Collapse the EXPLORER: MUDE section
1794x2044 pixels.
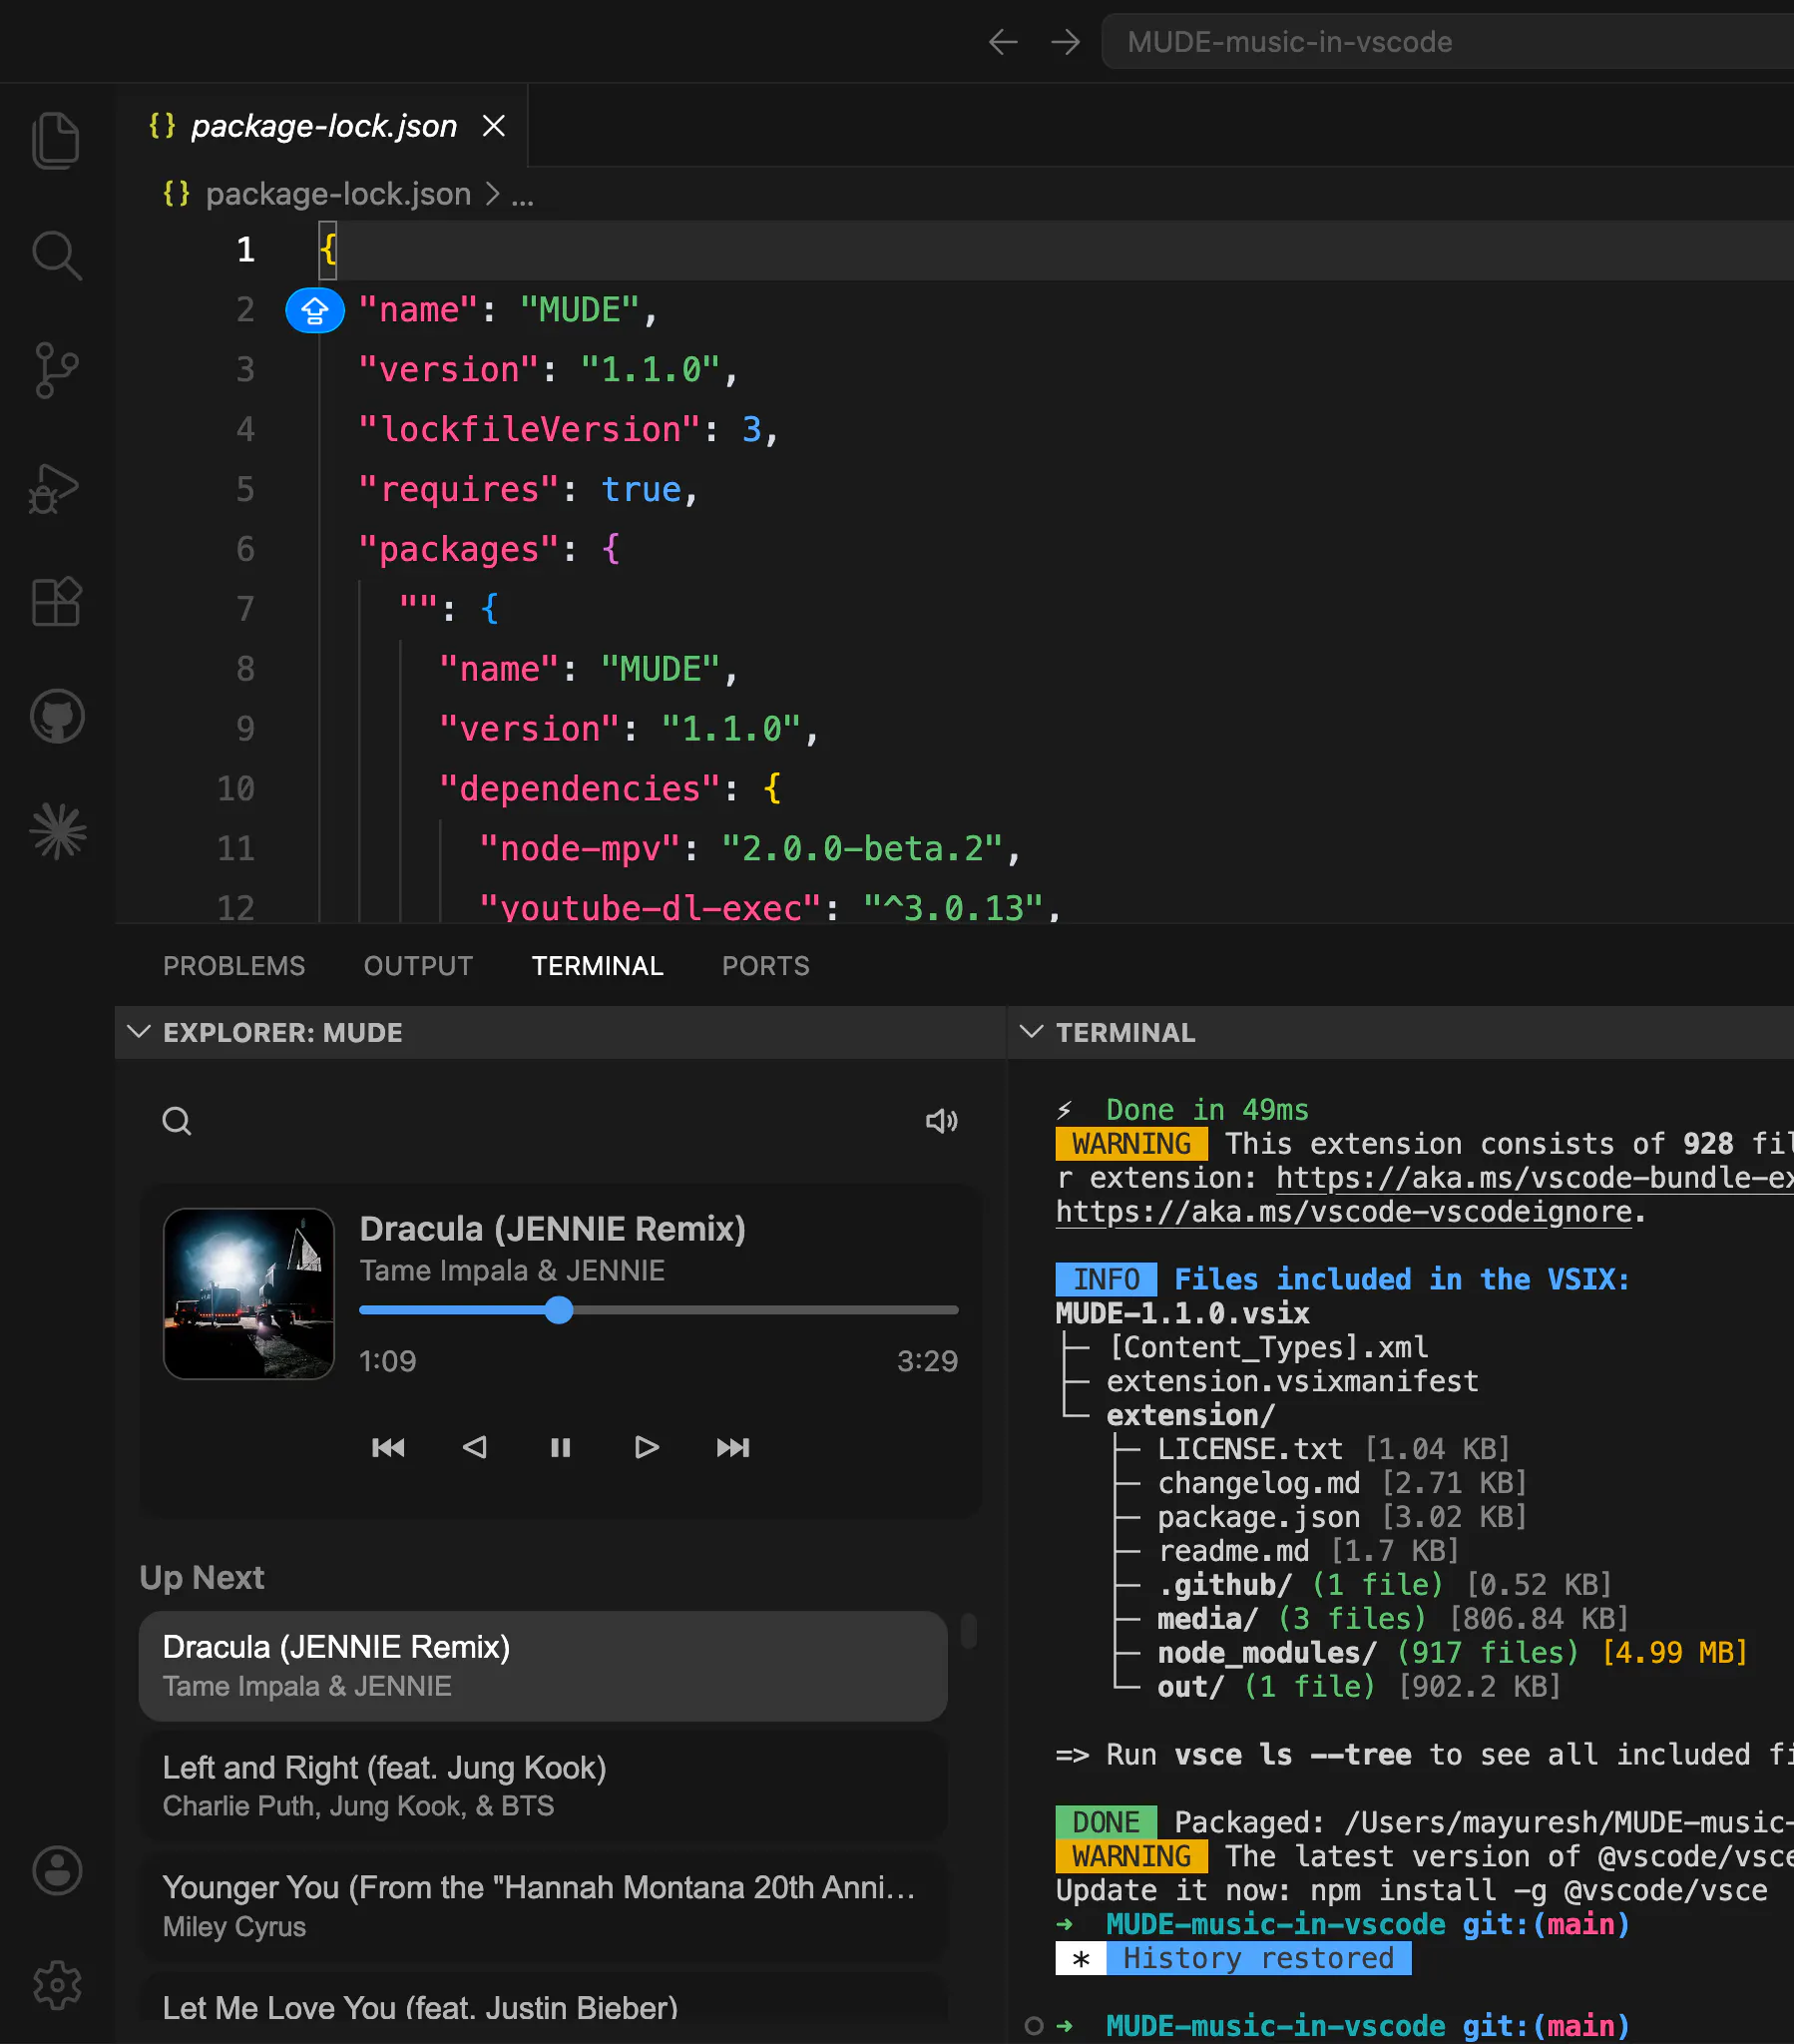139,1032
